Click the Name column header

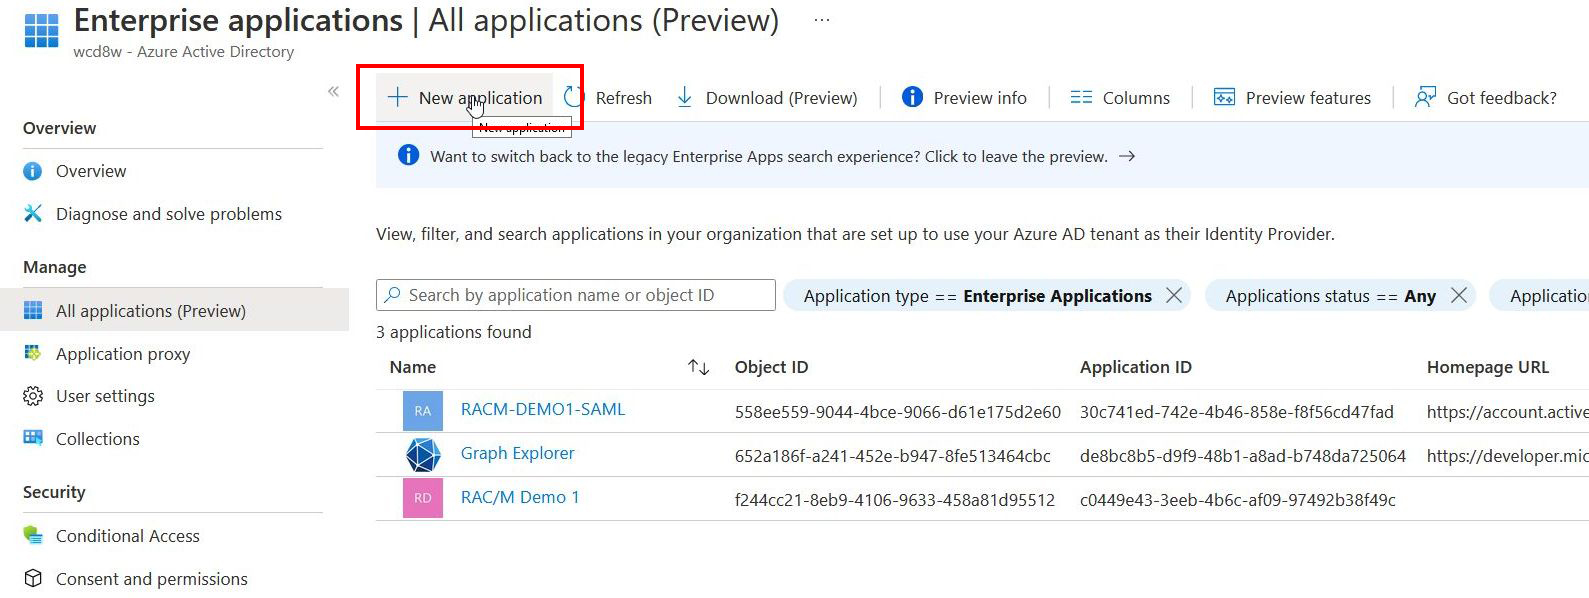pyautogui.click(x=413, y=367)
